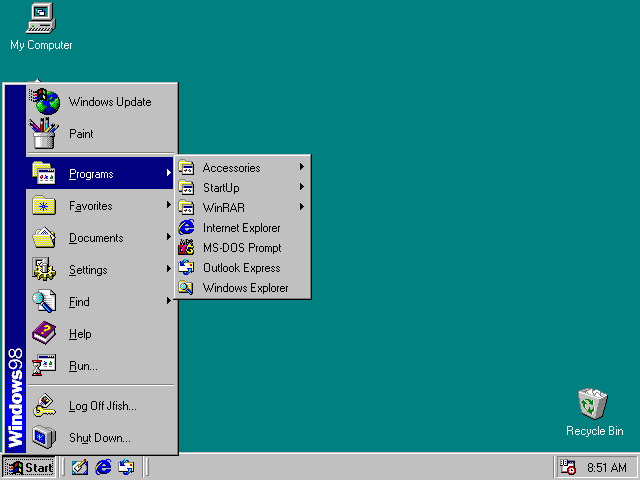
Task: Click the Outlook Express icon in submenu
Action: [x=187, y=267]
